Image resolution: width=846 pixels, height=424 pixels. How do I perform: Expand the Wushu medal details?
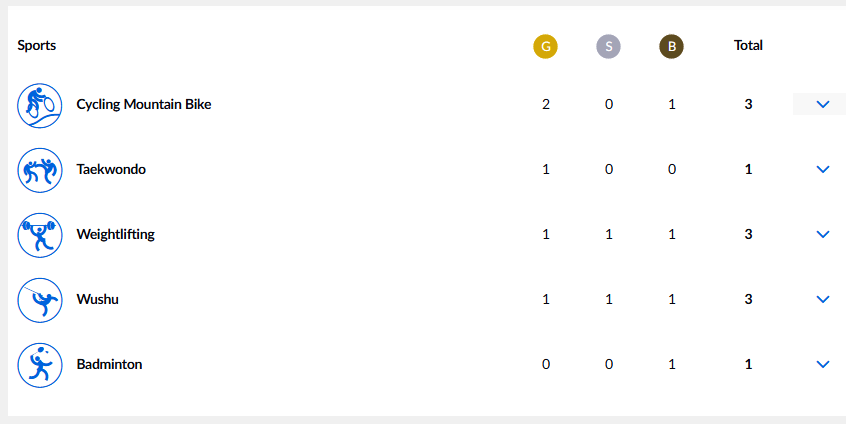coord(823,299)
